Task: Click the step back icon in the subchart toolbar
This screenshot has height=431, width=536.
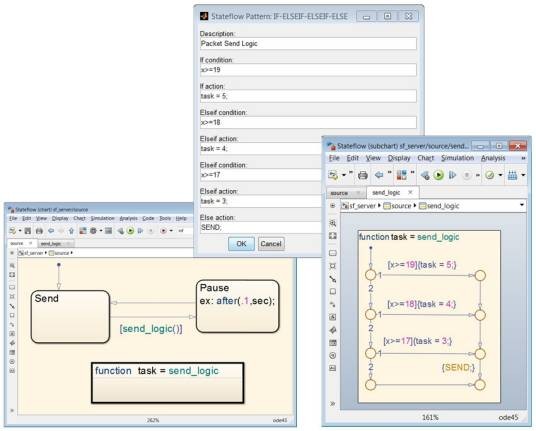Action: coord(425,175)
